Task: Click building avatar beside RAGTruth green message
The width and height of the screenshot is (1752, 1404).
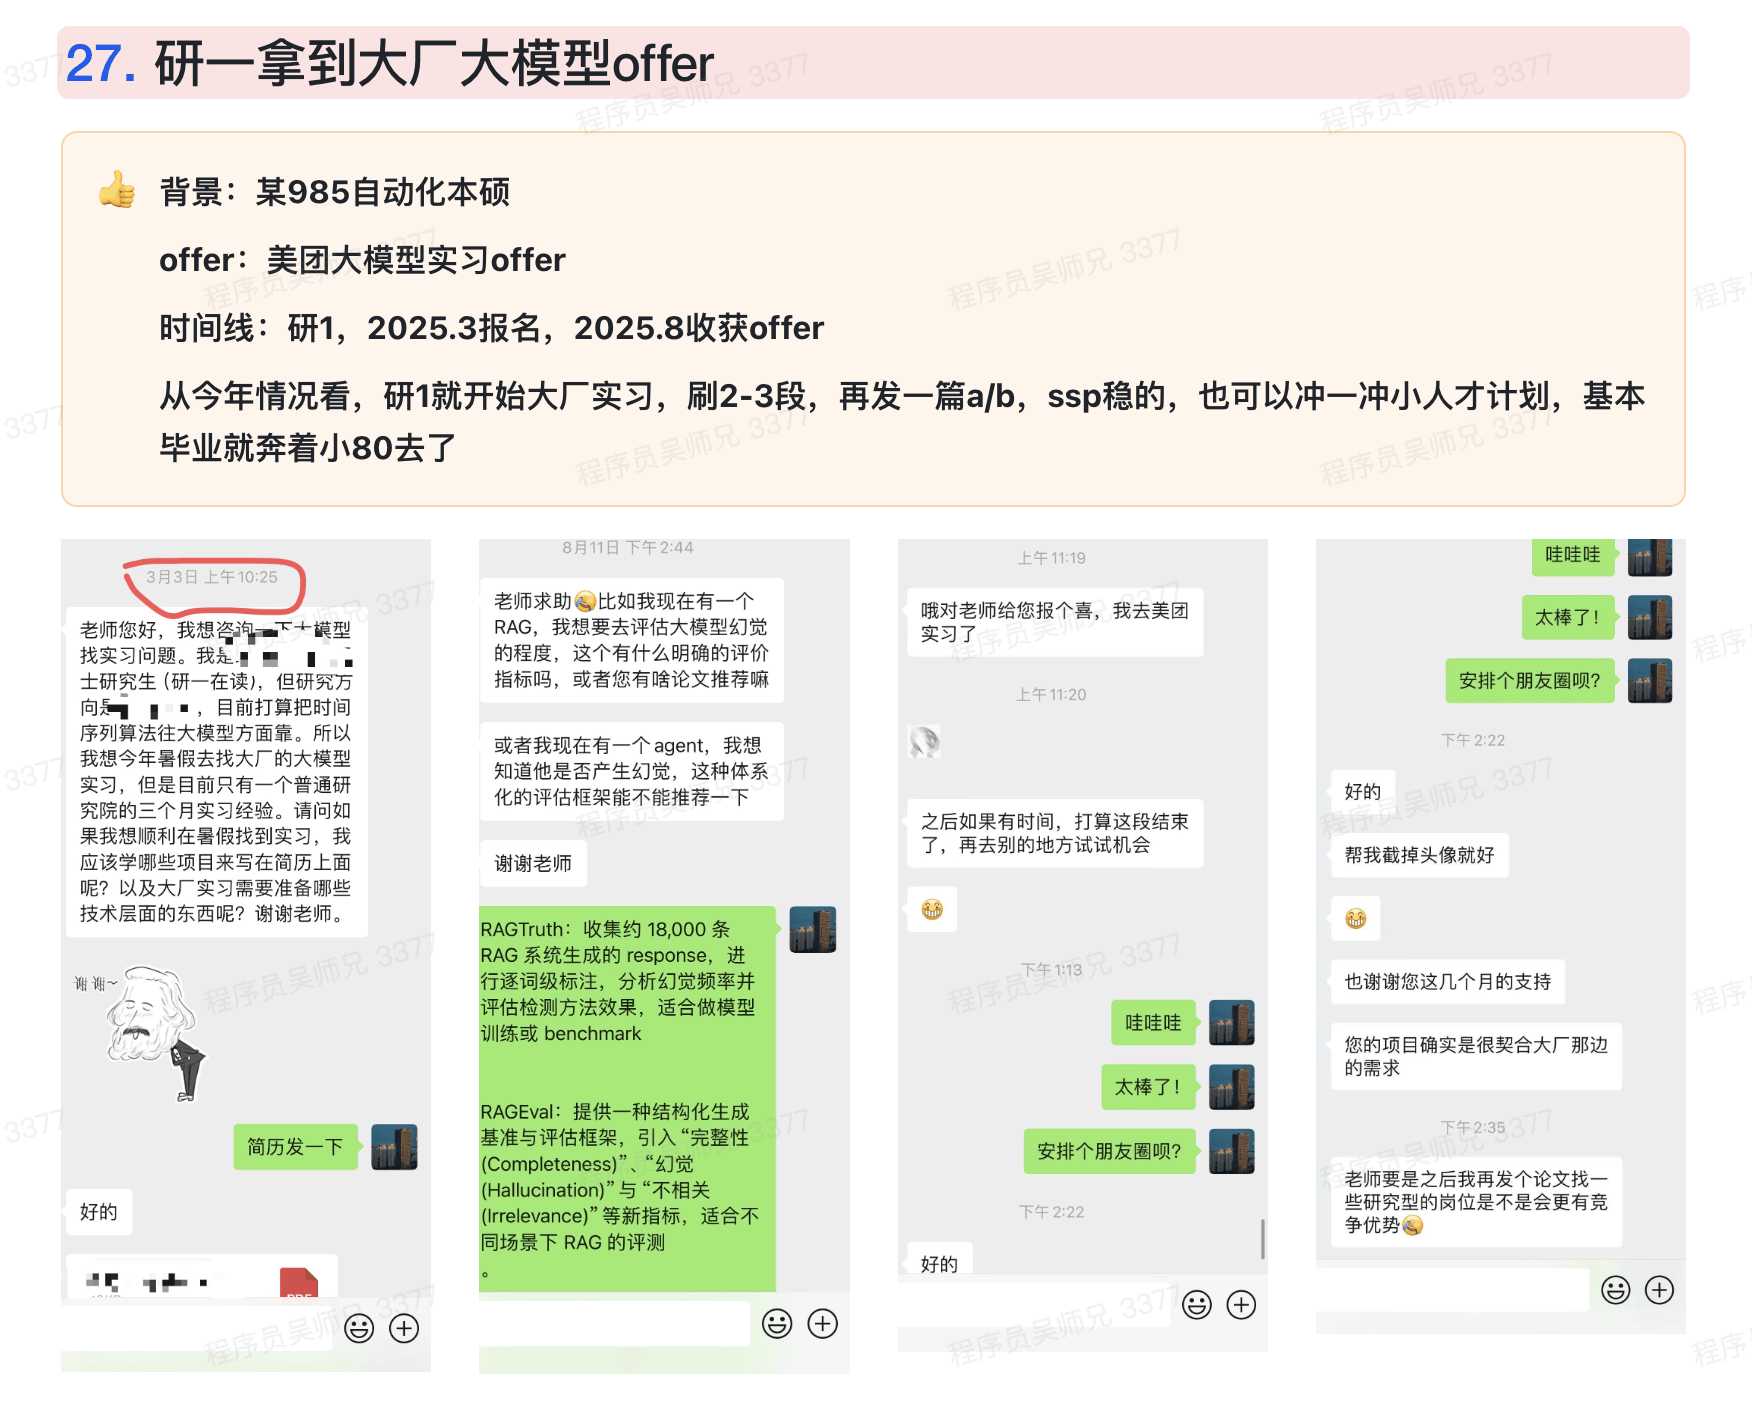Action: pos(813,929)
